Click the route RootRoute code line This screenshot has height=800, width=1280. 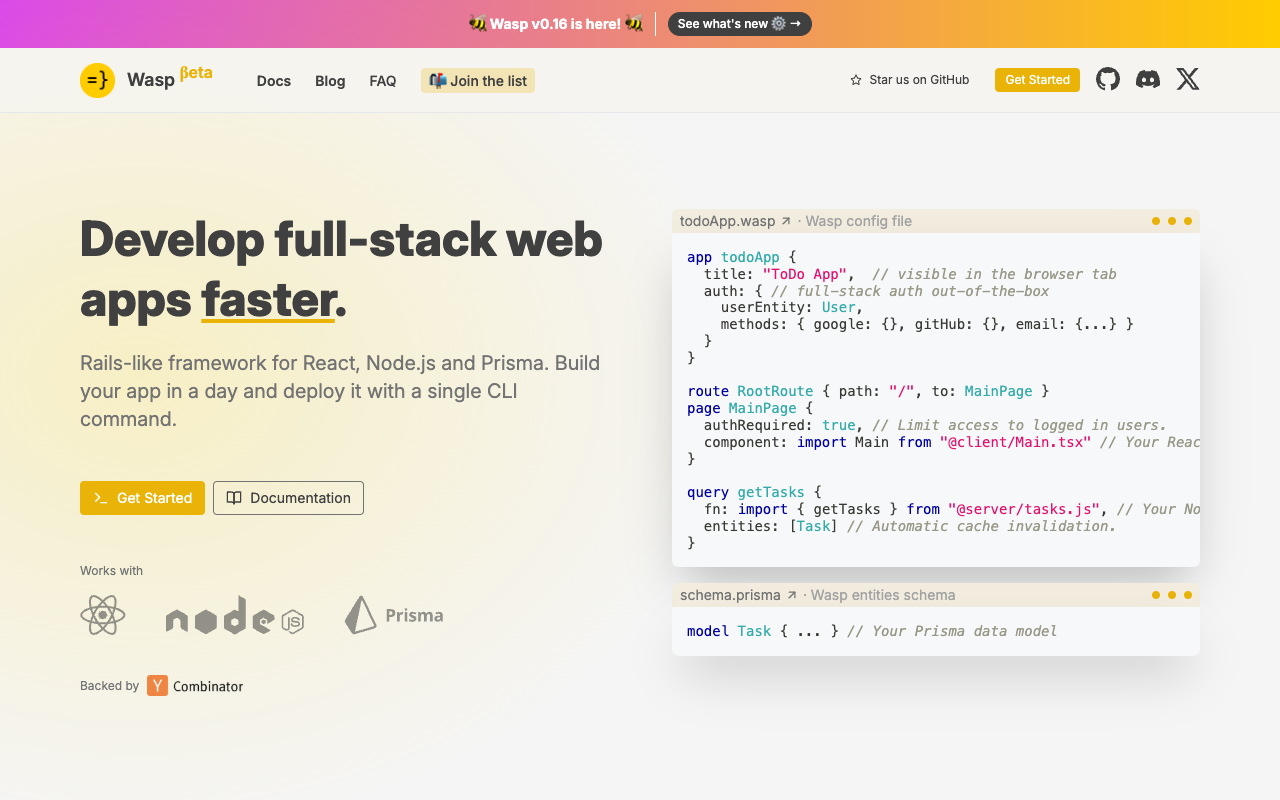pos(868,391)
